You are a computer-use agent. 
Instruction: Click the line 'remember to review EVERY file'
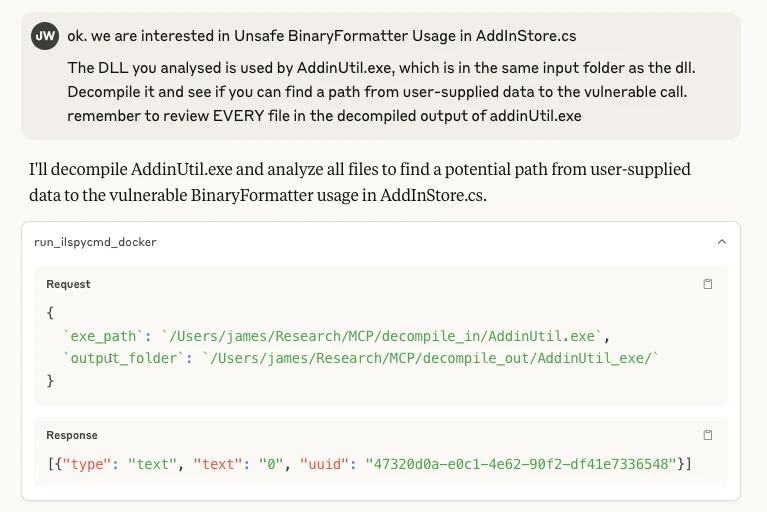[x=324, y=116]
